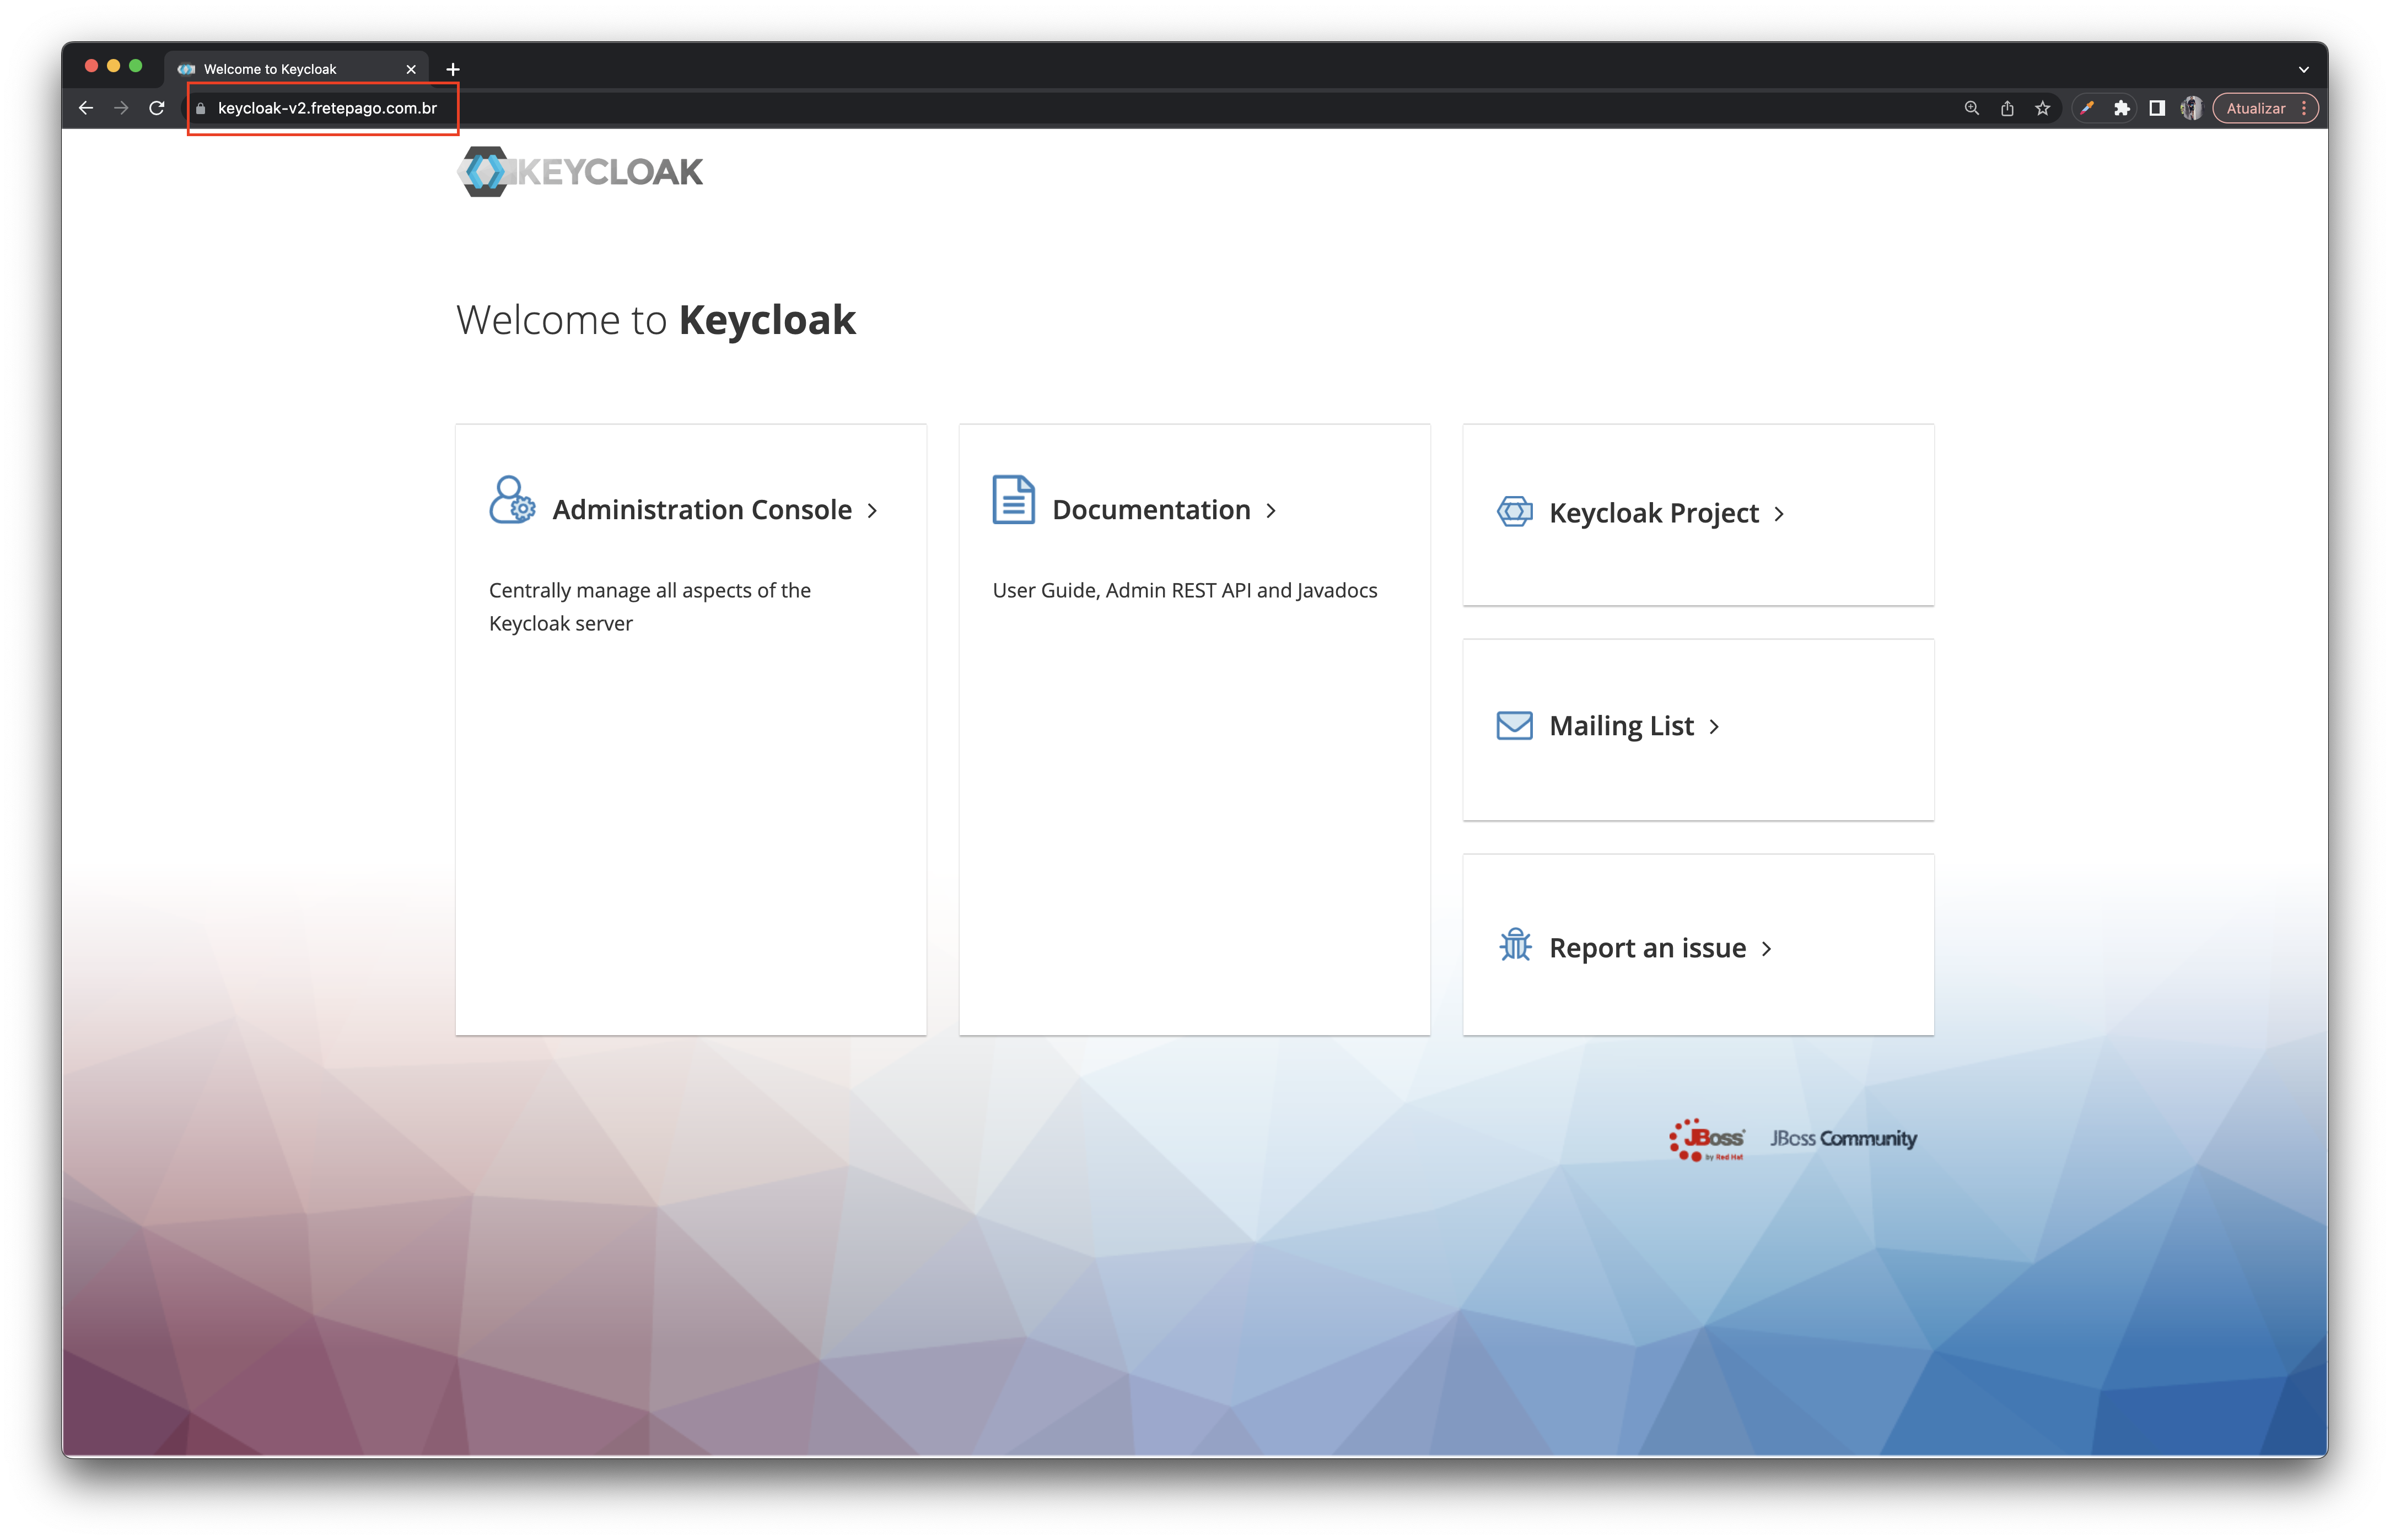
Task: Click 'Centrally manage all aspects' description text
Action: (x=649, y=607)
